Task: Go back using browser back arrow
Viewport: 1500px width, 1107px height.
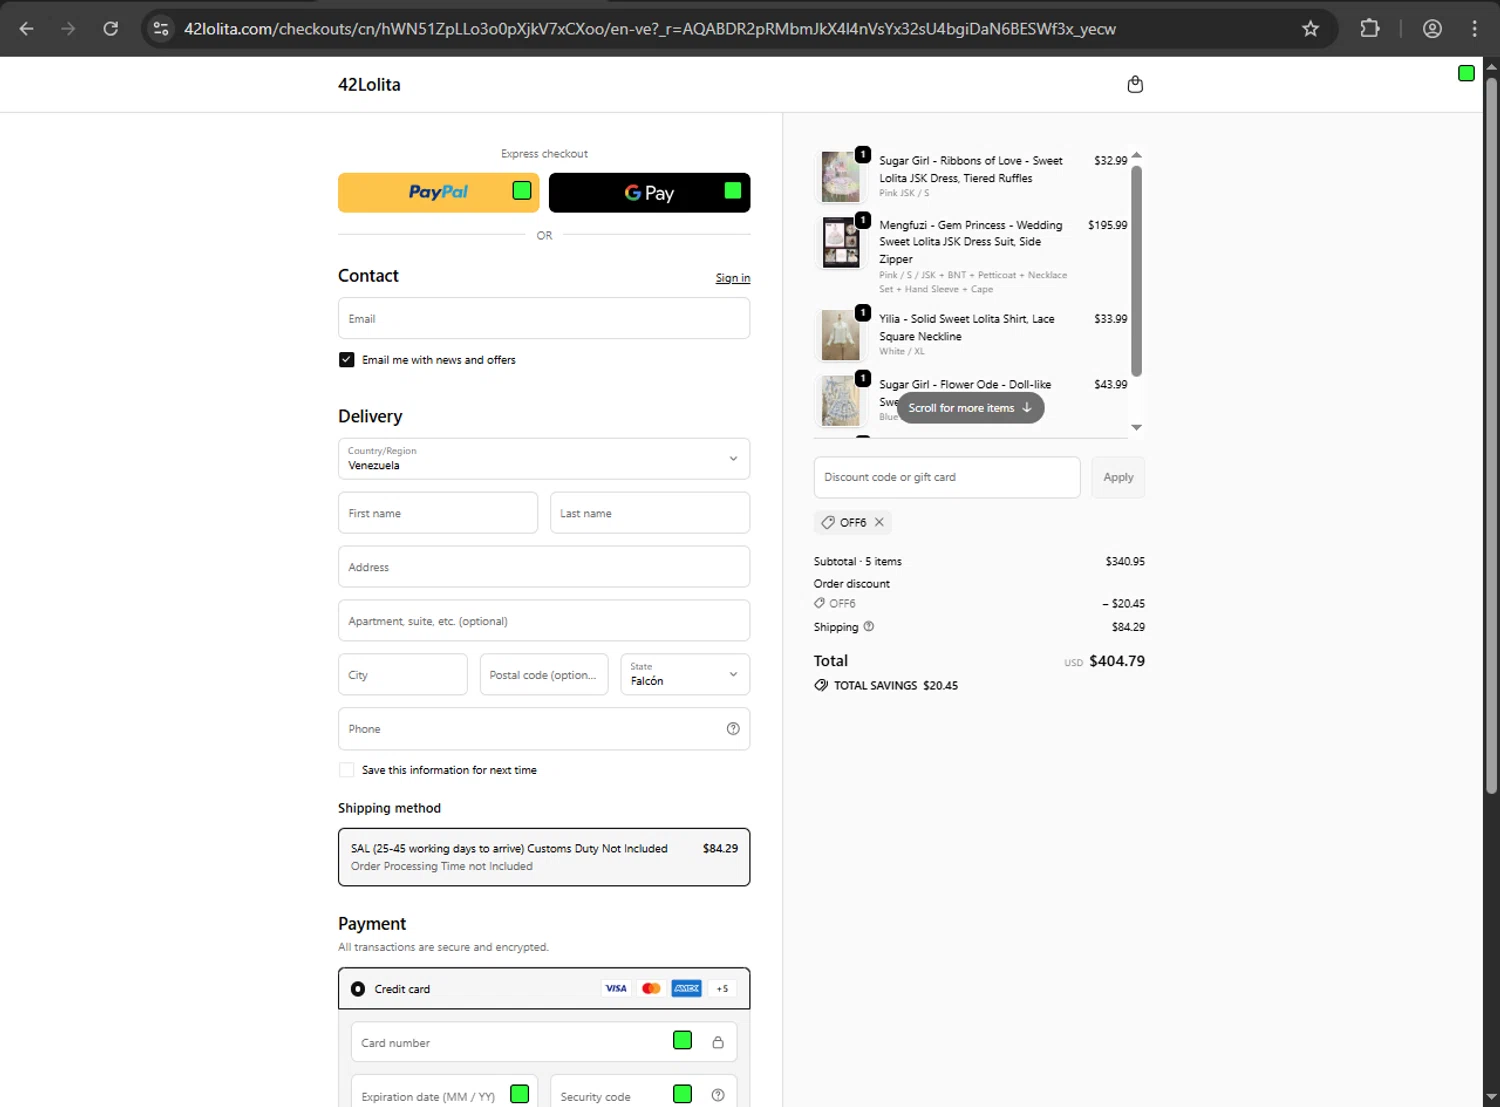Action: pos(26,29)
